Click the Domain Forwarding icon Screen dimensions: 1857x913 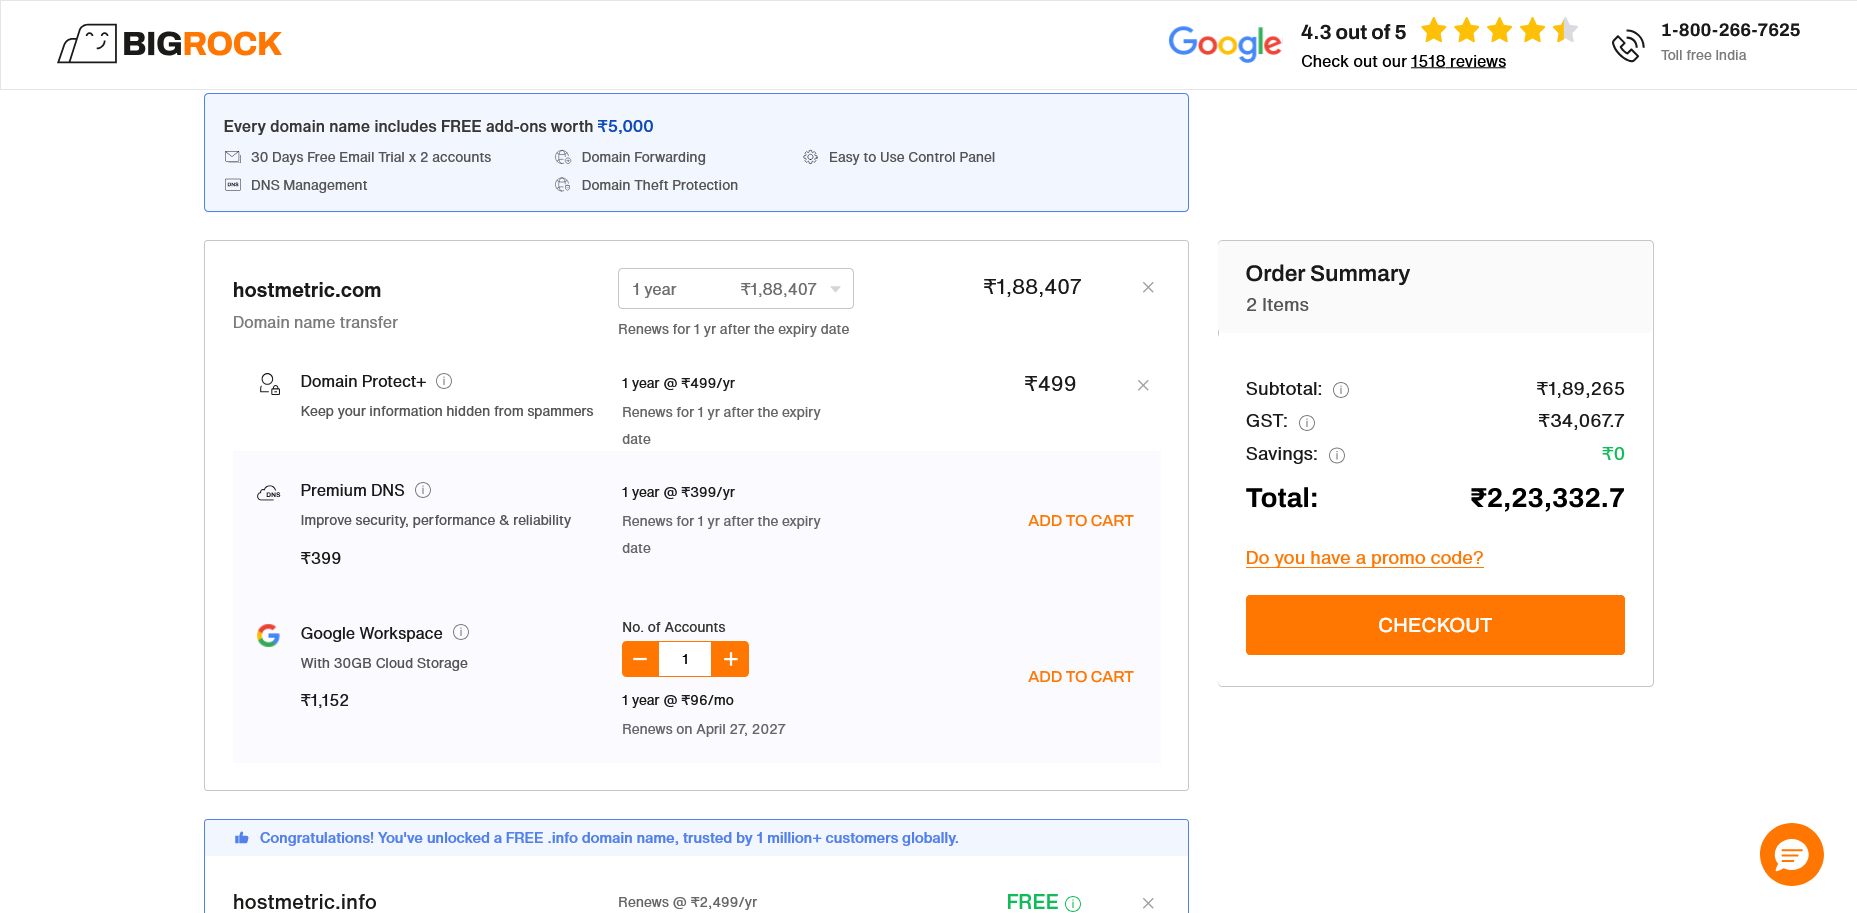pyautogui.click(x=563, y=157)
